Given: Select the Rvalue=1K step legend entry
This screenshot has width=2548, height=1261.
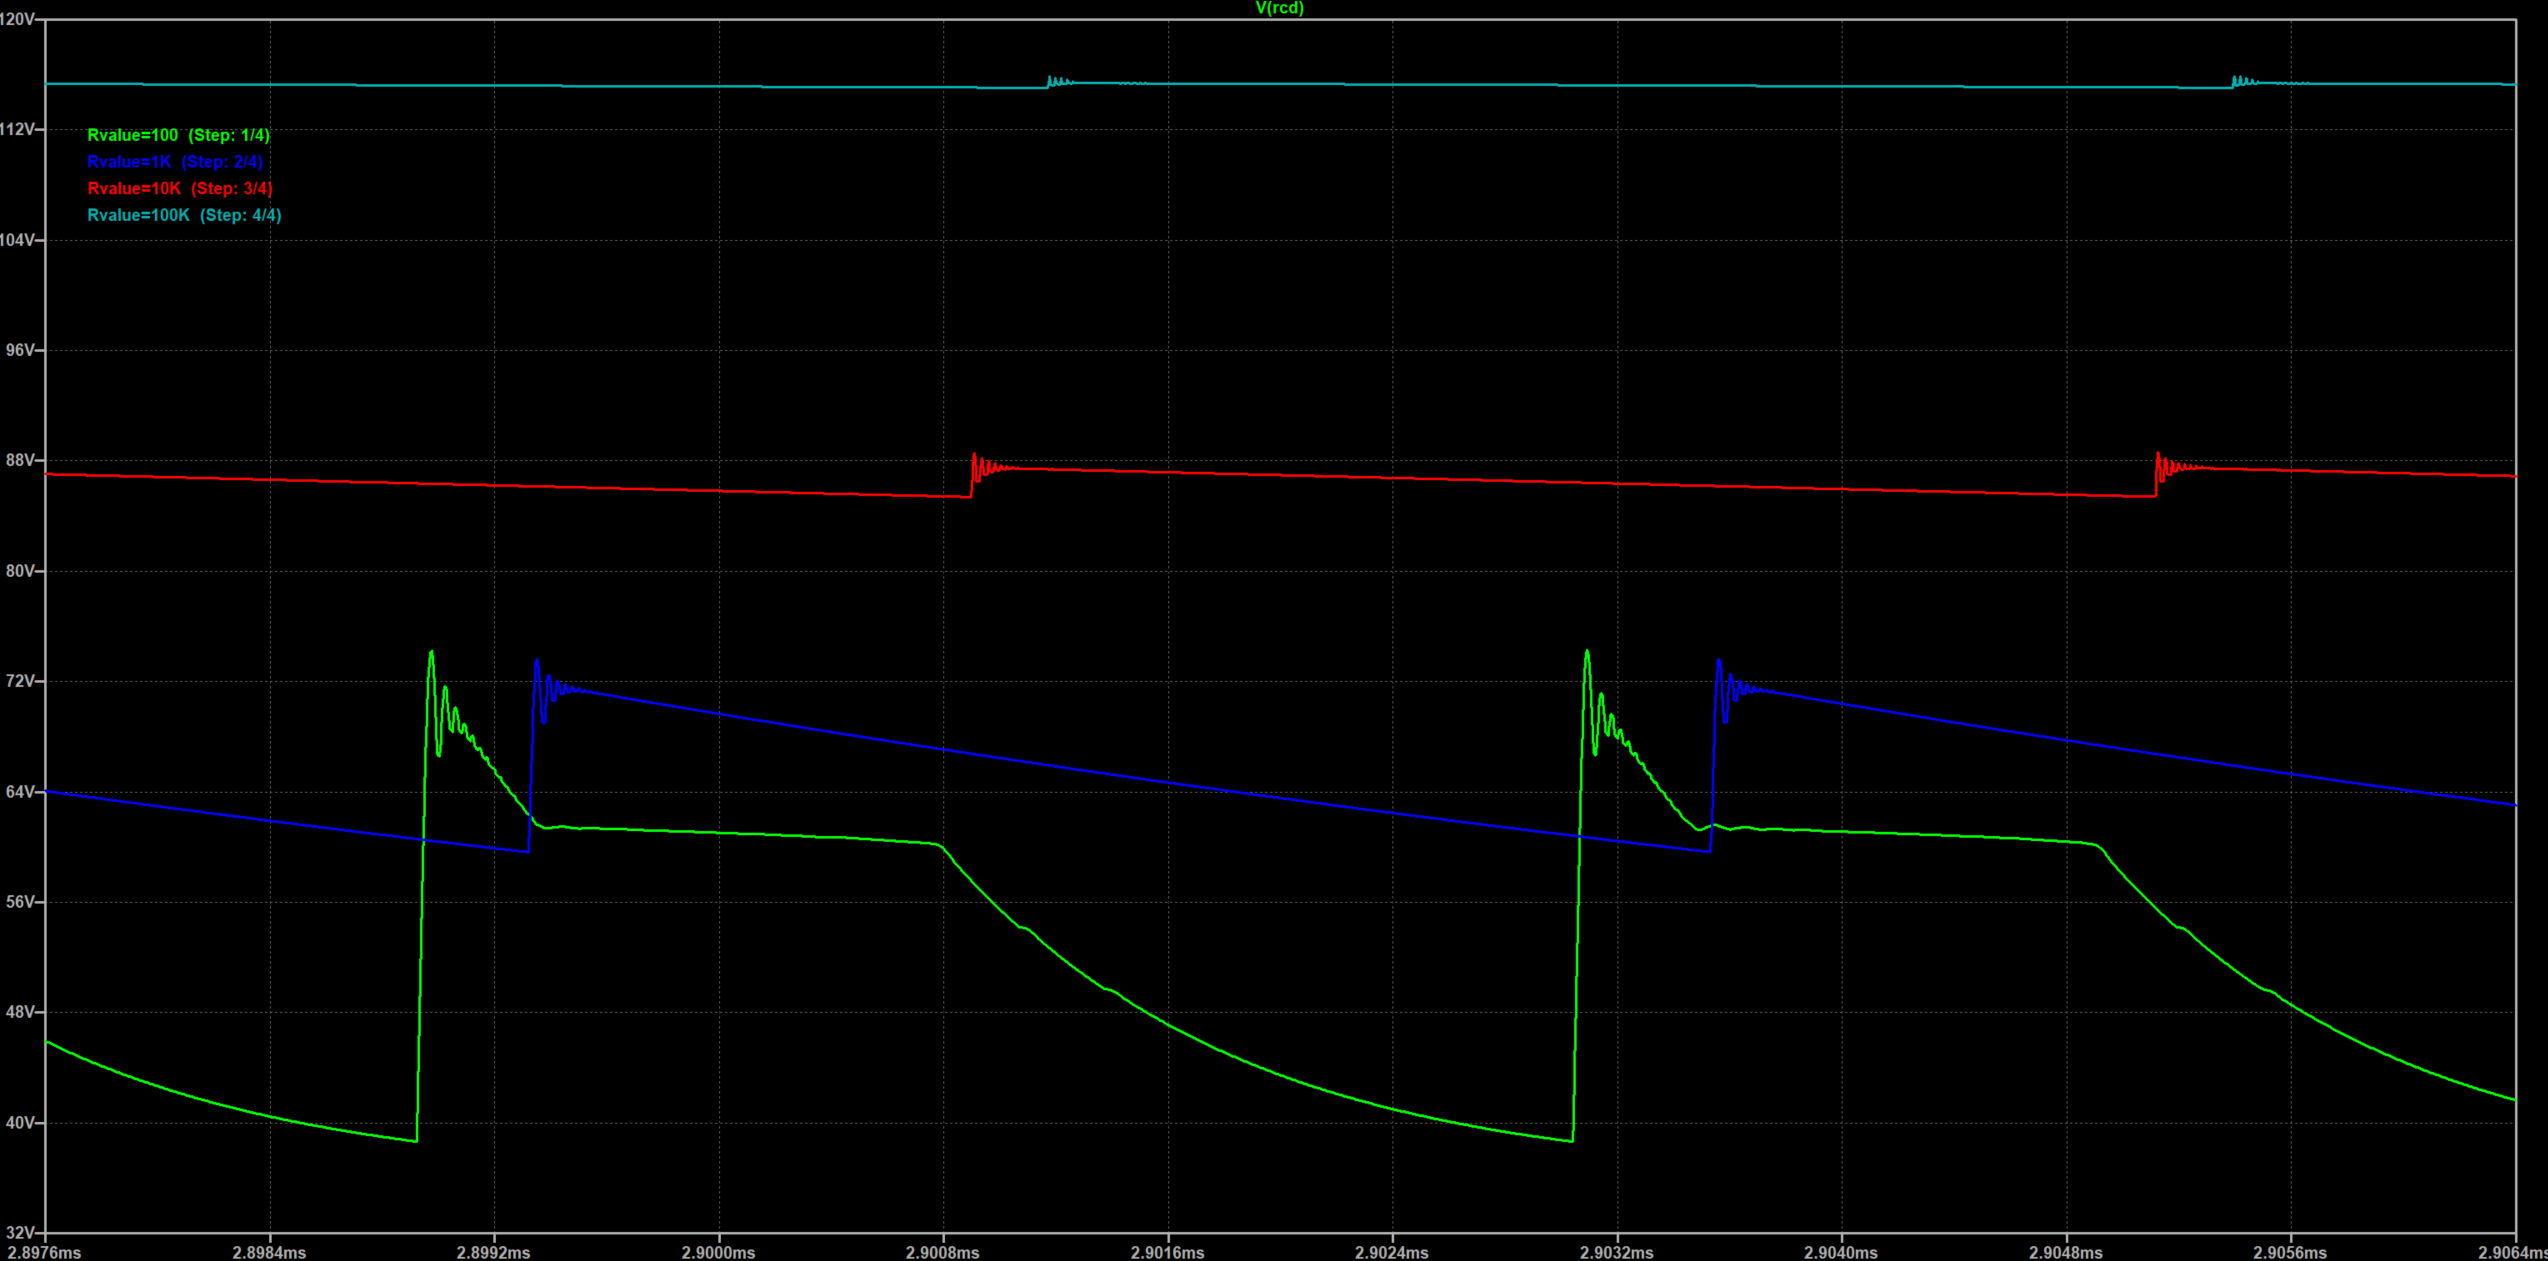Looking at the screenshot, I should coord(175,162).
